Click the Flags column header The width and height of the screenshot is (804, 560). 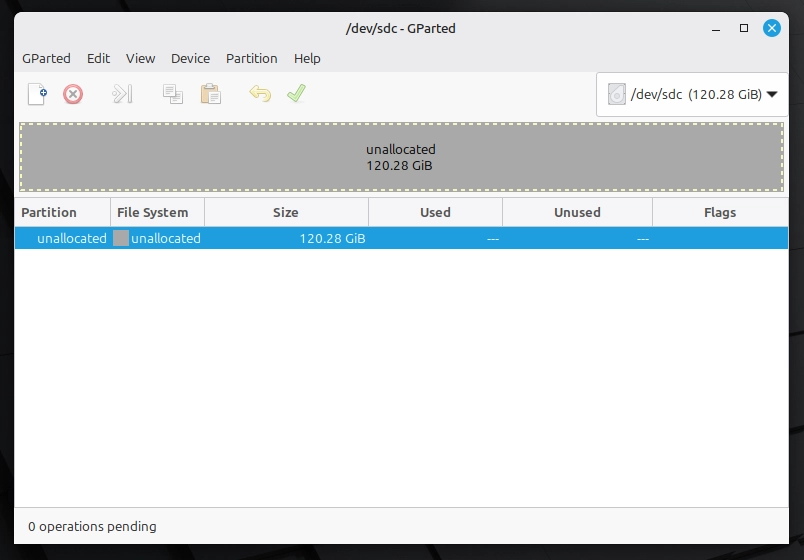click(x=720, y=212)
